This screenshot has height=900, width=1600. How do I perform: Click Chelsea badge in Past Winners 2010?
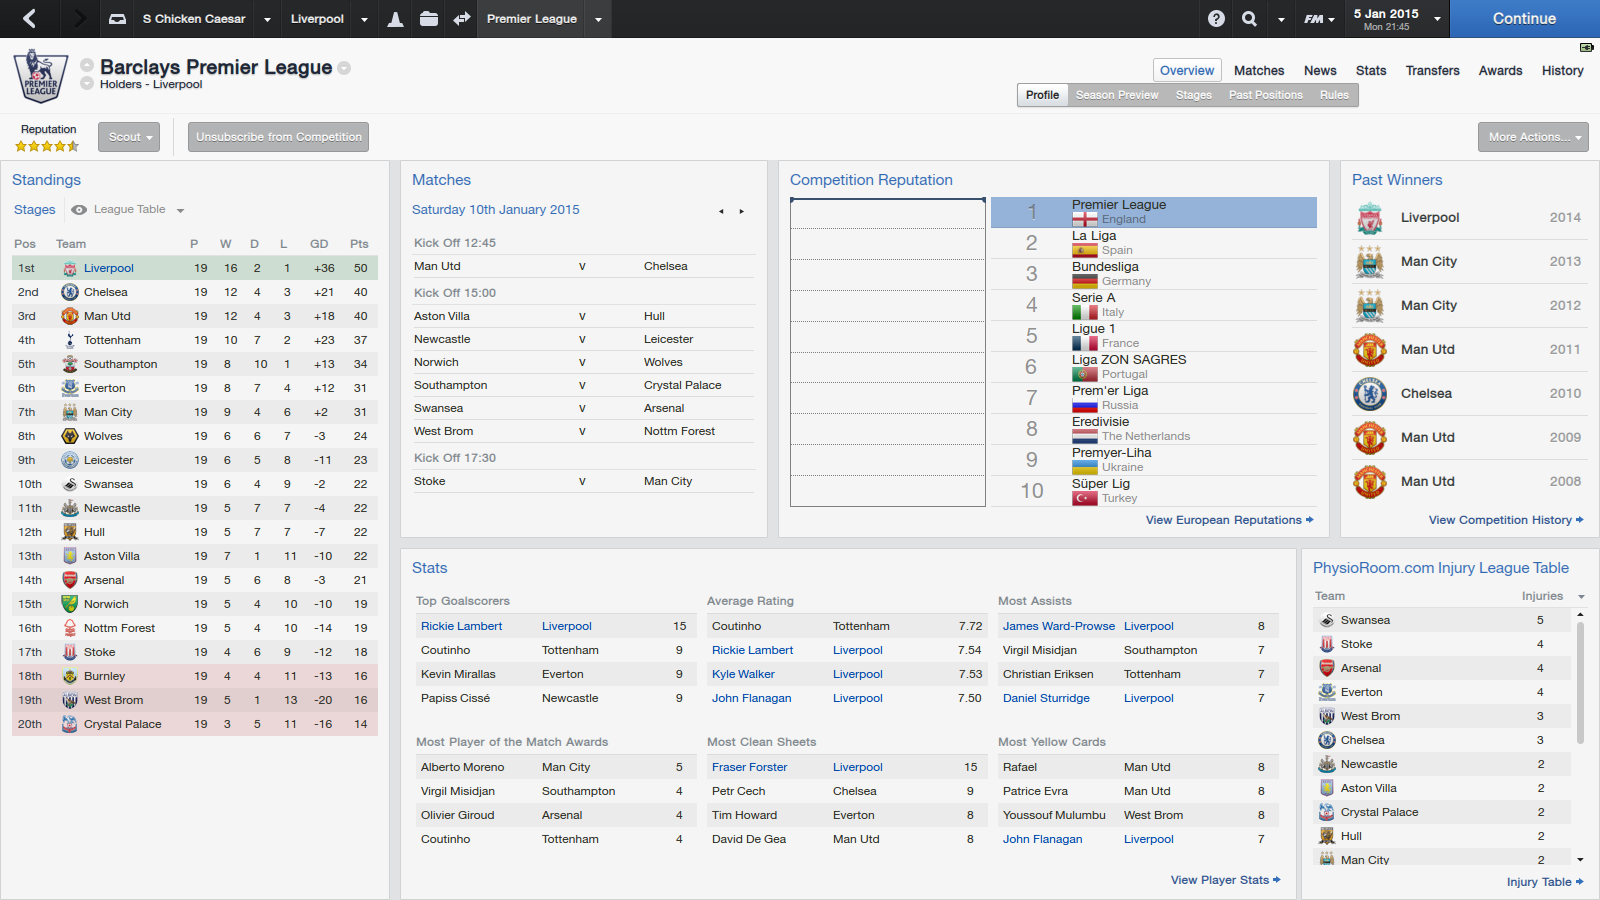[1370, 394]
